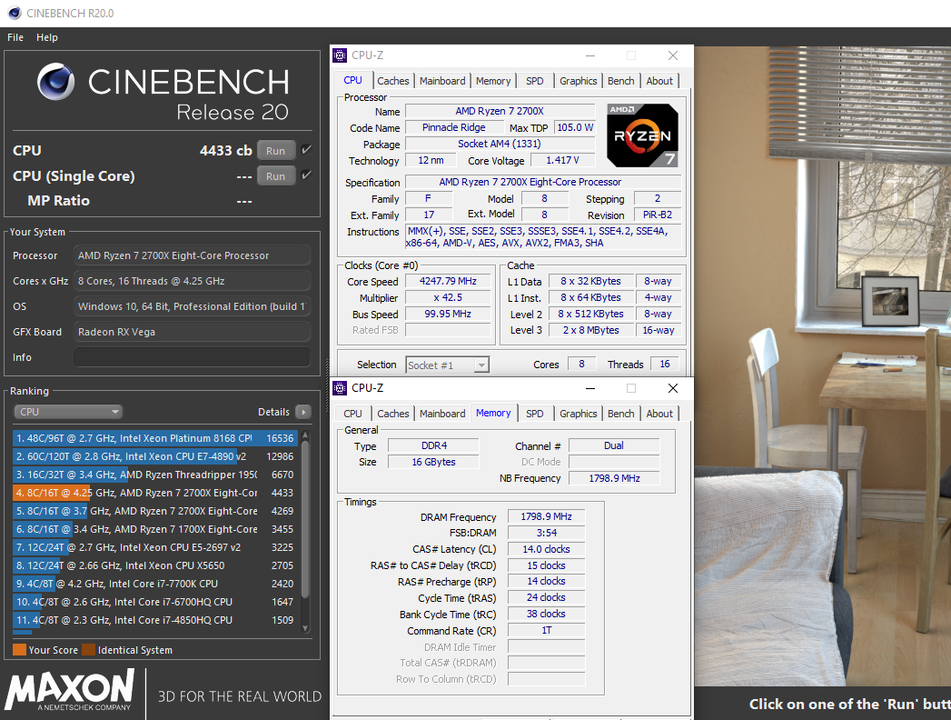This screenshot has width=951, height=720.
Task: Select ranking row Intel Core i7-6700HQ
Action: pos(155,602)
